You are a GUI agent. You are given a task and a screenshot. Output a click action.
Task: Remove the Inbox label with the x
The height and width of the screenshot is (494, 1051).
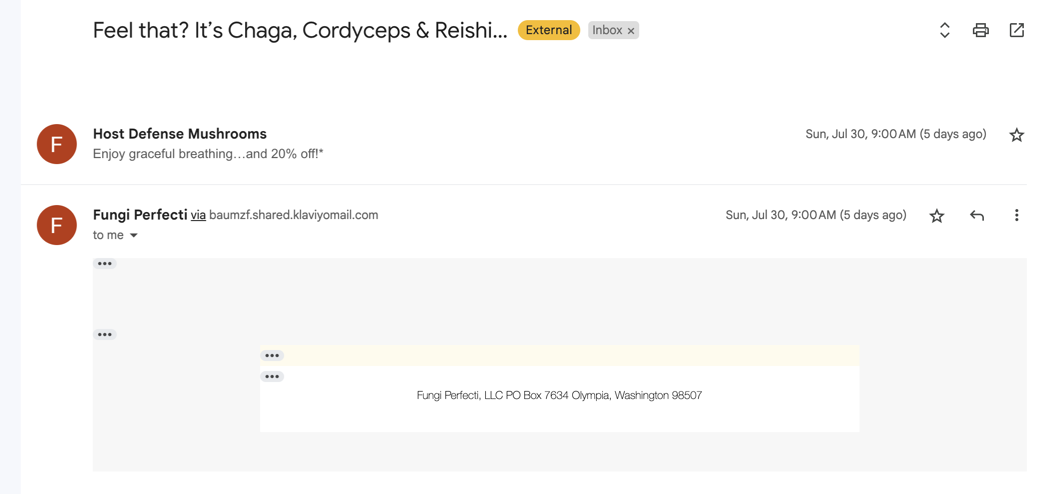631,31
